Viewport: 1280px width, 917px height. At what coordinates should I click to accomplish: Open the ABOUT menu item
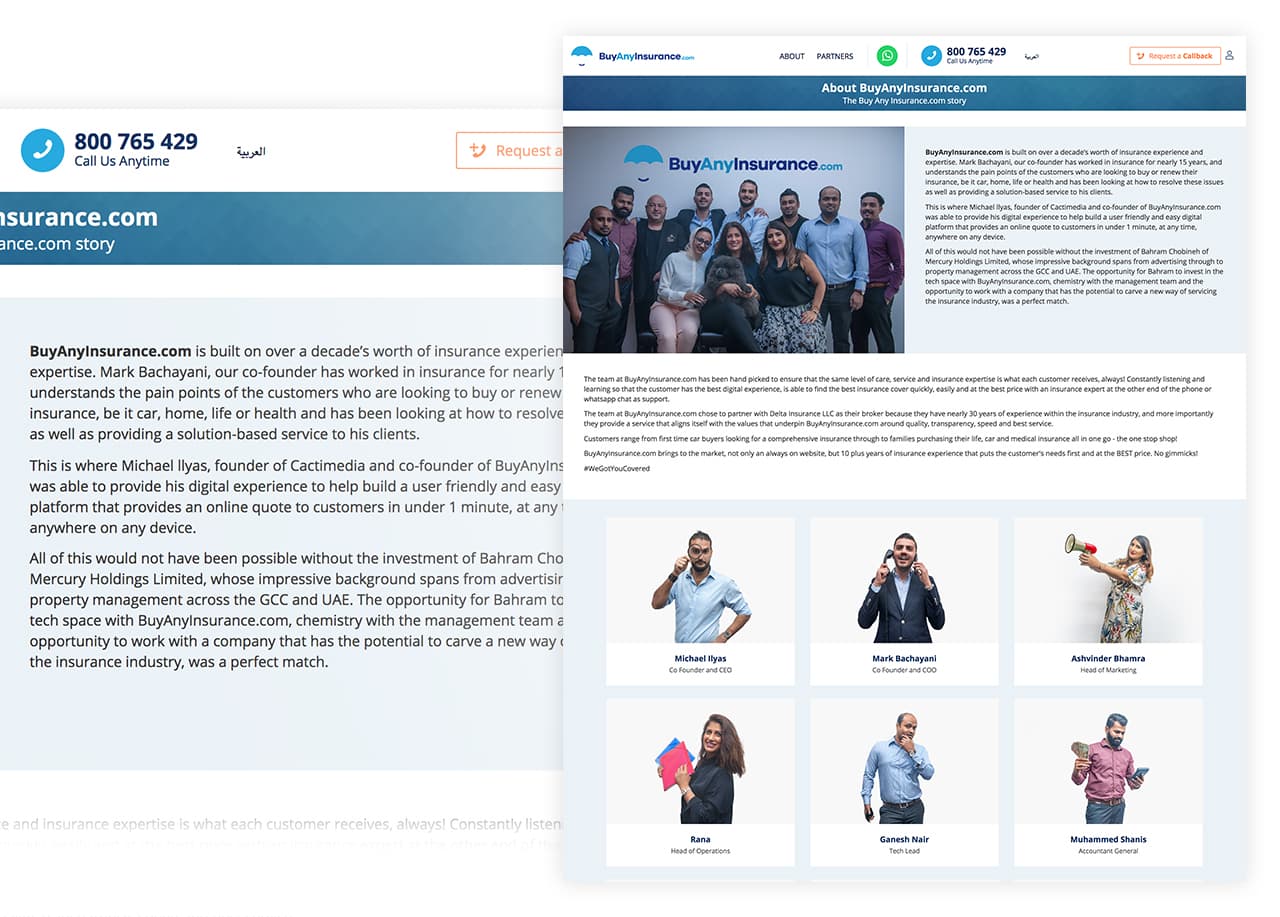click(x=792, y=57)
